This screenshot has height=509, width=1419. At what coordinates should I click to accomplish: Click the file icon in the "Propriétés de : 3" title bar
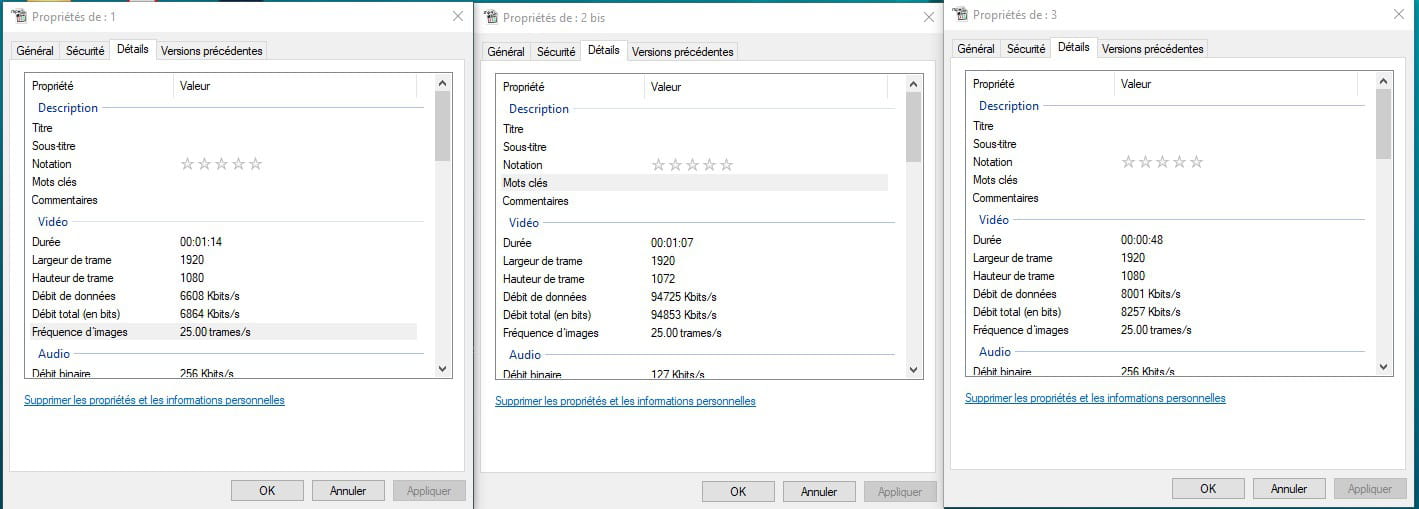tap(960, 14)
